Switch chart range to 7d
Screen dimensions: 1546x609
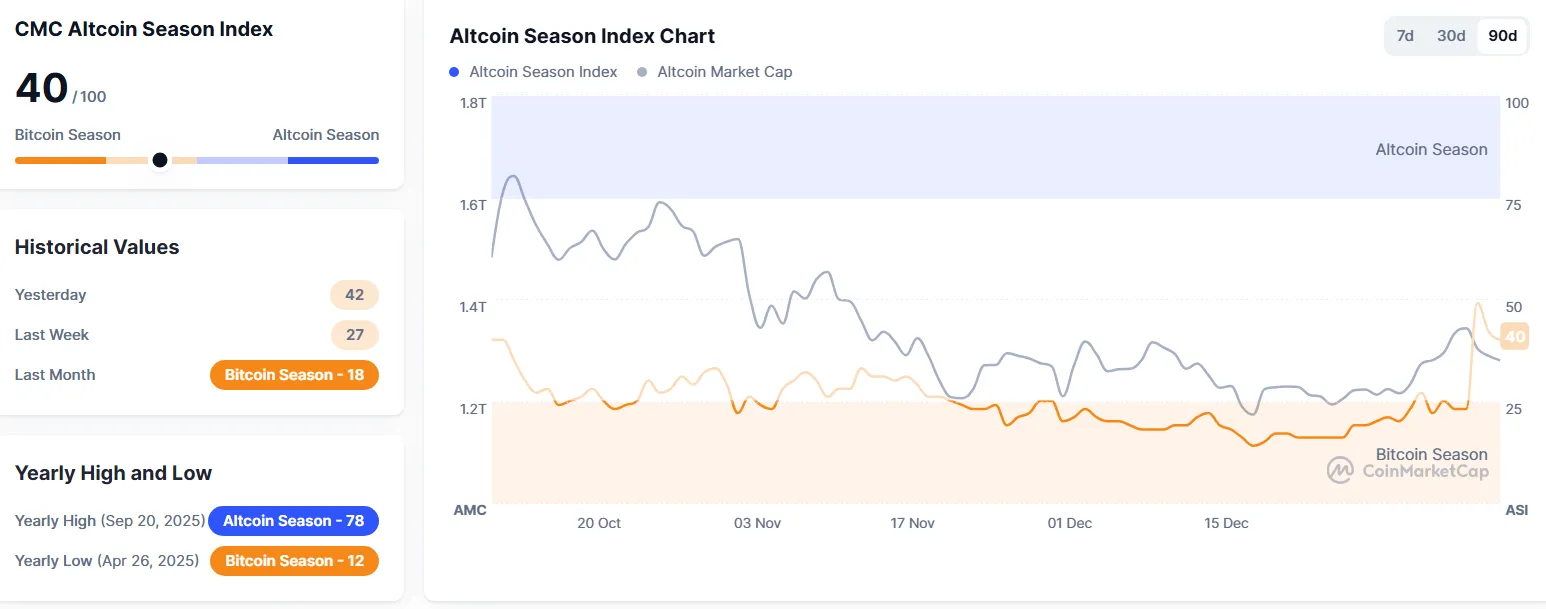click(x=1405, y=36)
